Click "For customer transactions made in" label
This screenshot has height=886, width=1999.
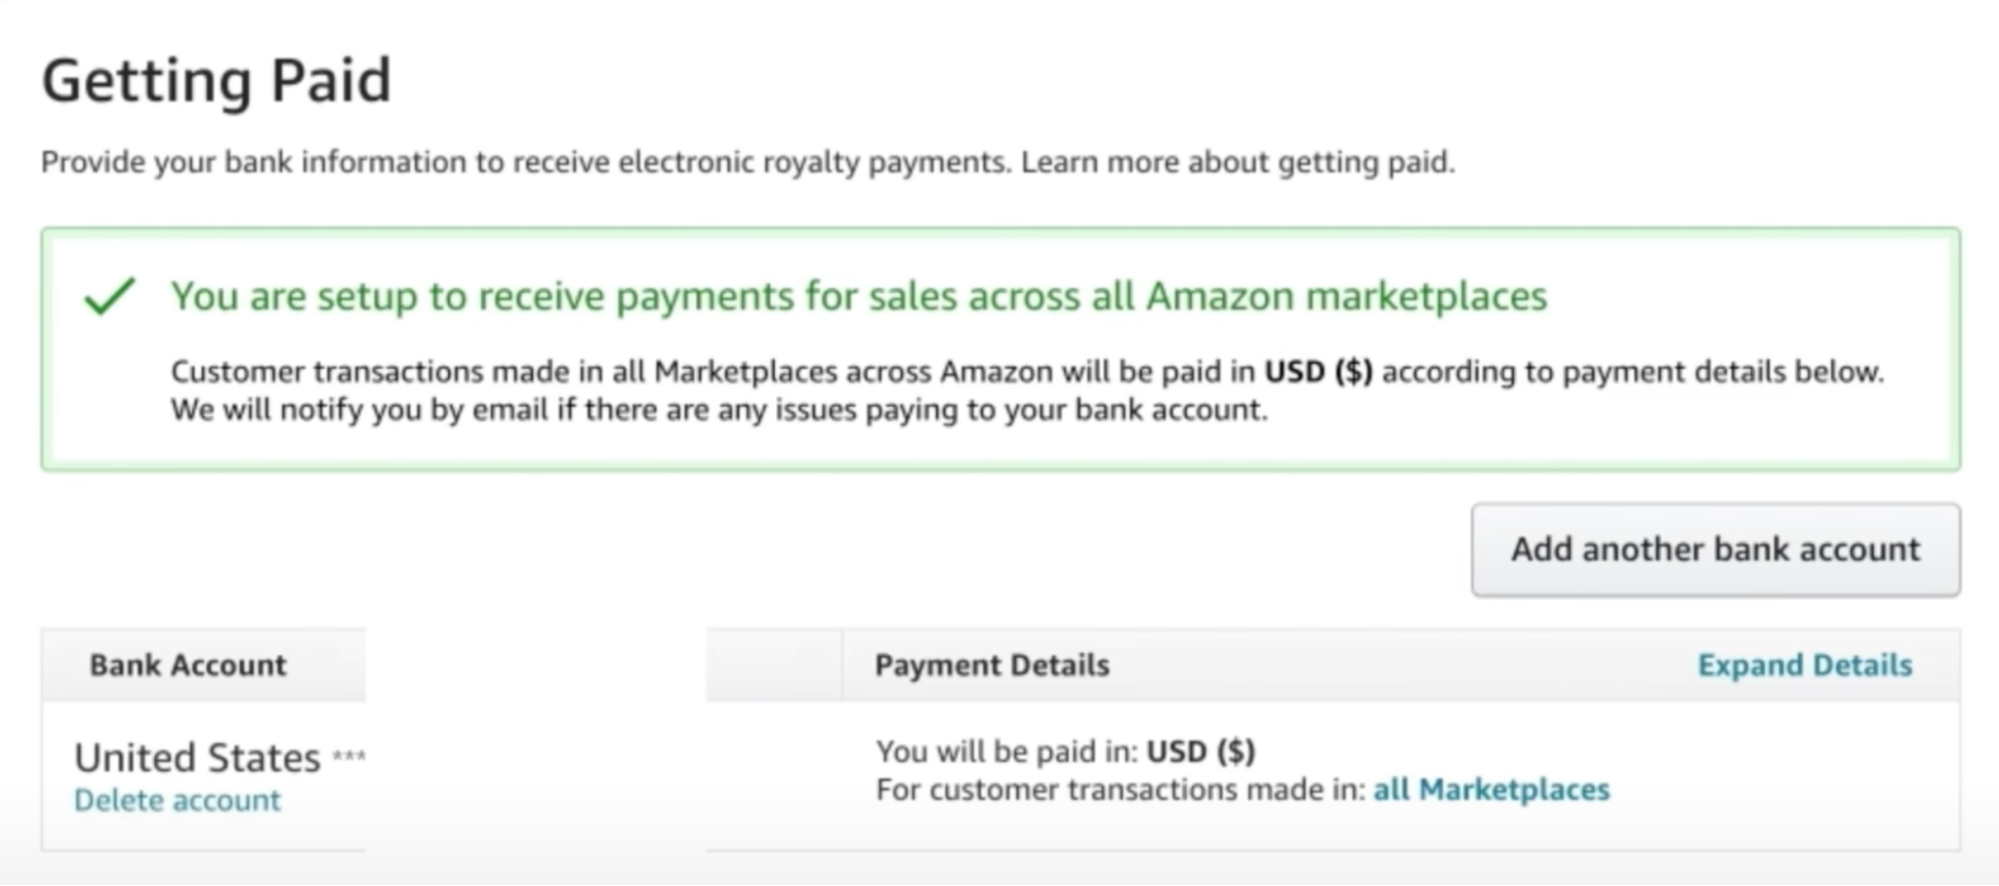click(x=1120, y=790)
